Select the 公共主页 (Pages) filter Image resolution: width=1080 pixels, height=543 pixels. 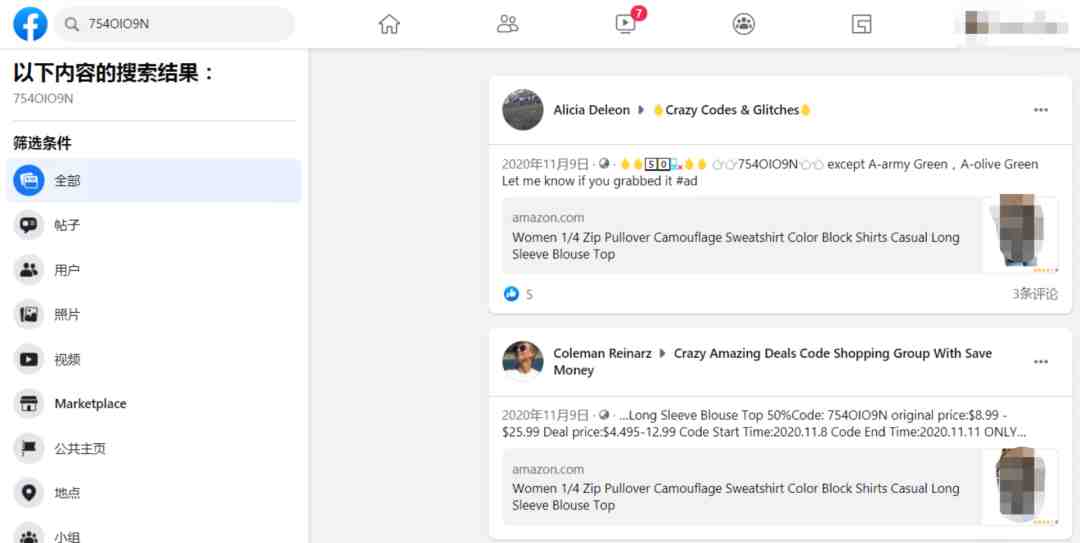pos(154,449)
